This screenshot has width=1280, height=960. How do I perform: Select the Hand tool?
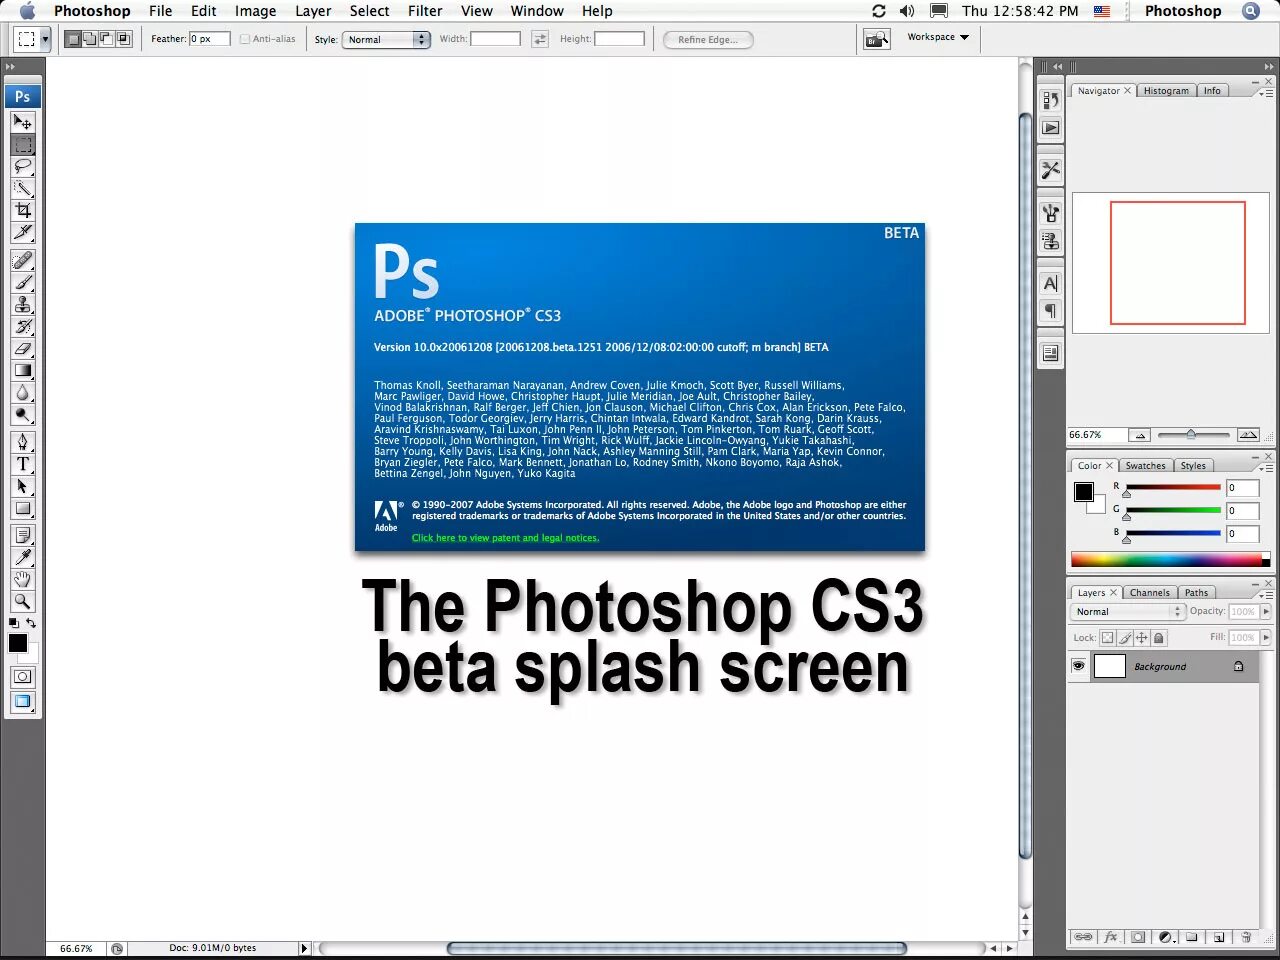(x=22, y=579)
